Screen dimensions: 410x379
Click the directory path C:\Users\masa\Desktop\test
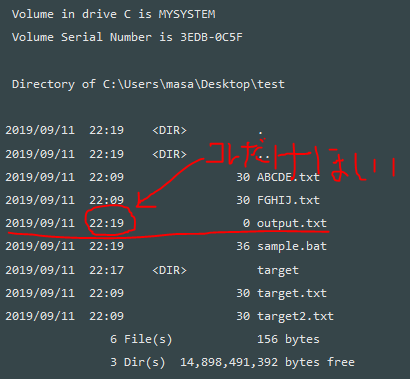coord(194,84)
